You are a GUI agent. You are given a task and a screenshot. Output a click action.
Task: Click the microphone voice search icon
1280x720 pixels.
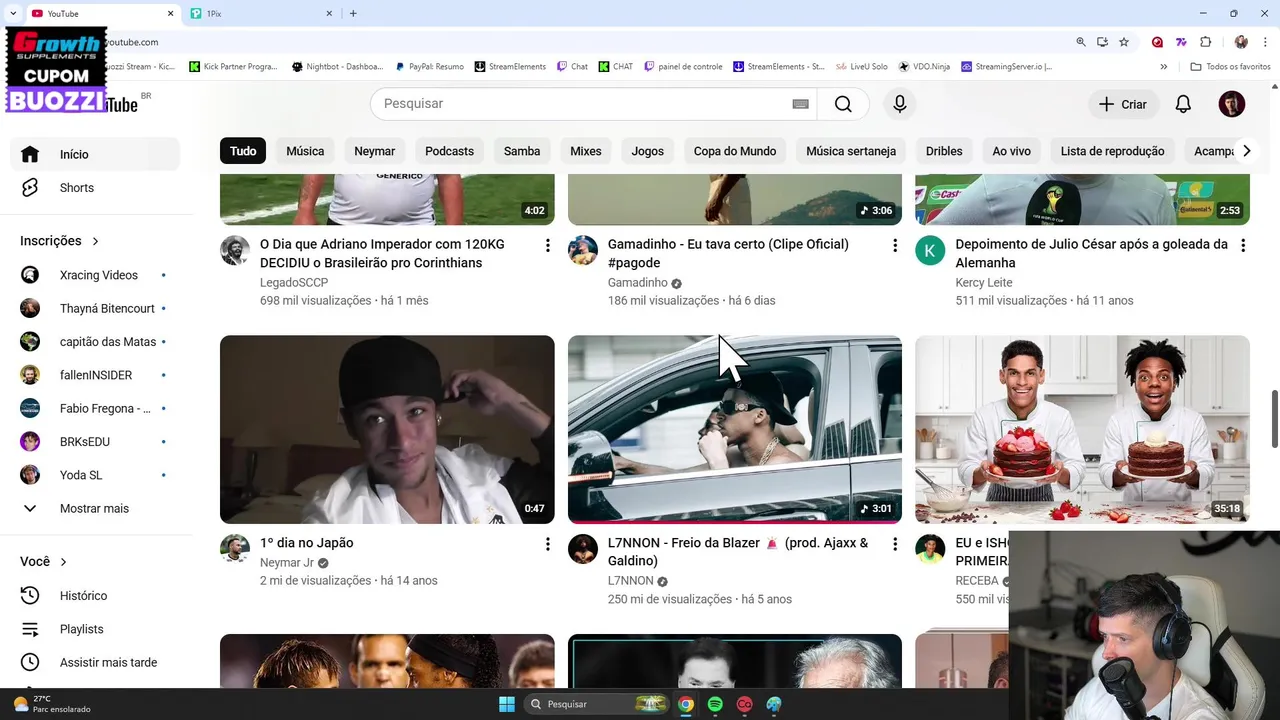tap(900, 104)
